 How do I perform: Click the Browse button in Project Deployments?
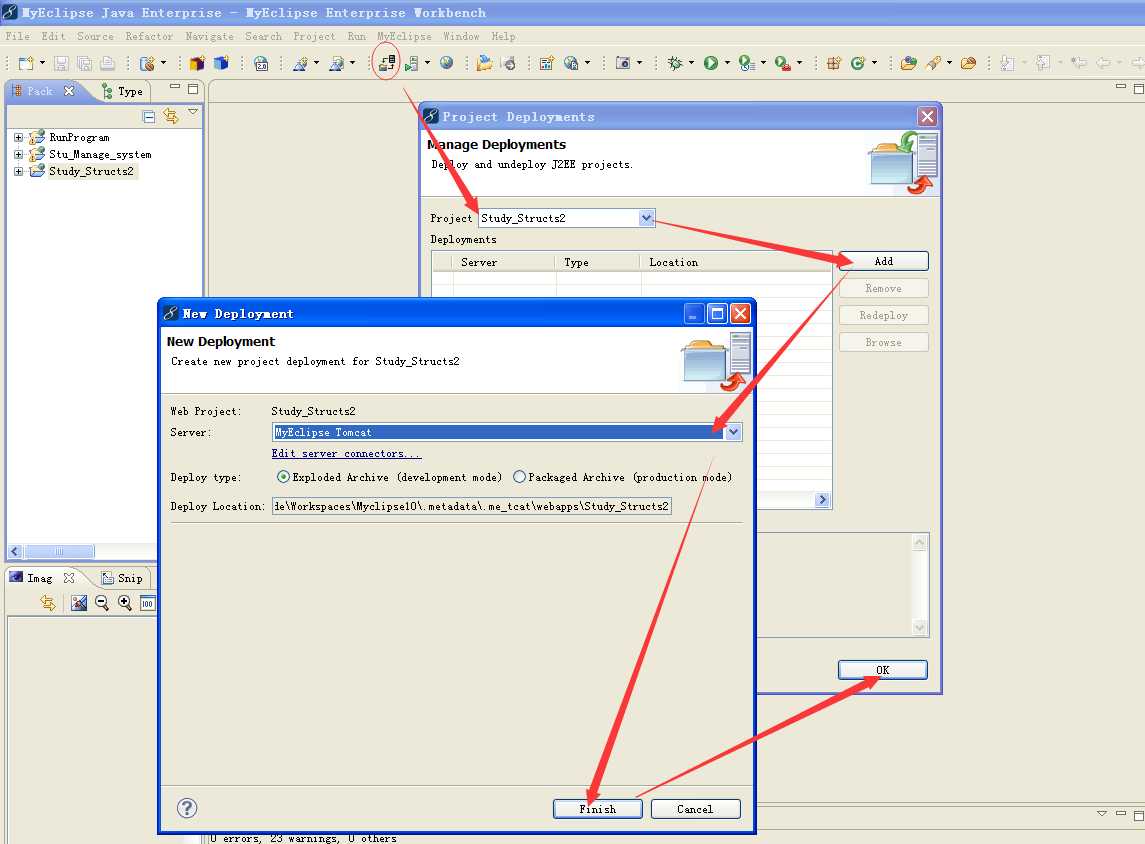point(884,342)
